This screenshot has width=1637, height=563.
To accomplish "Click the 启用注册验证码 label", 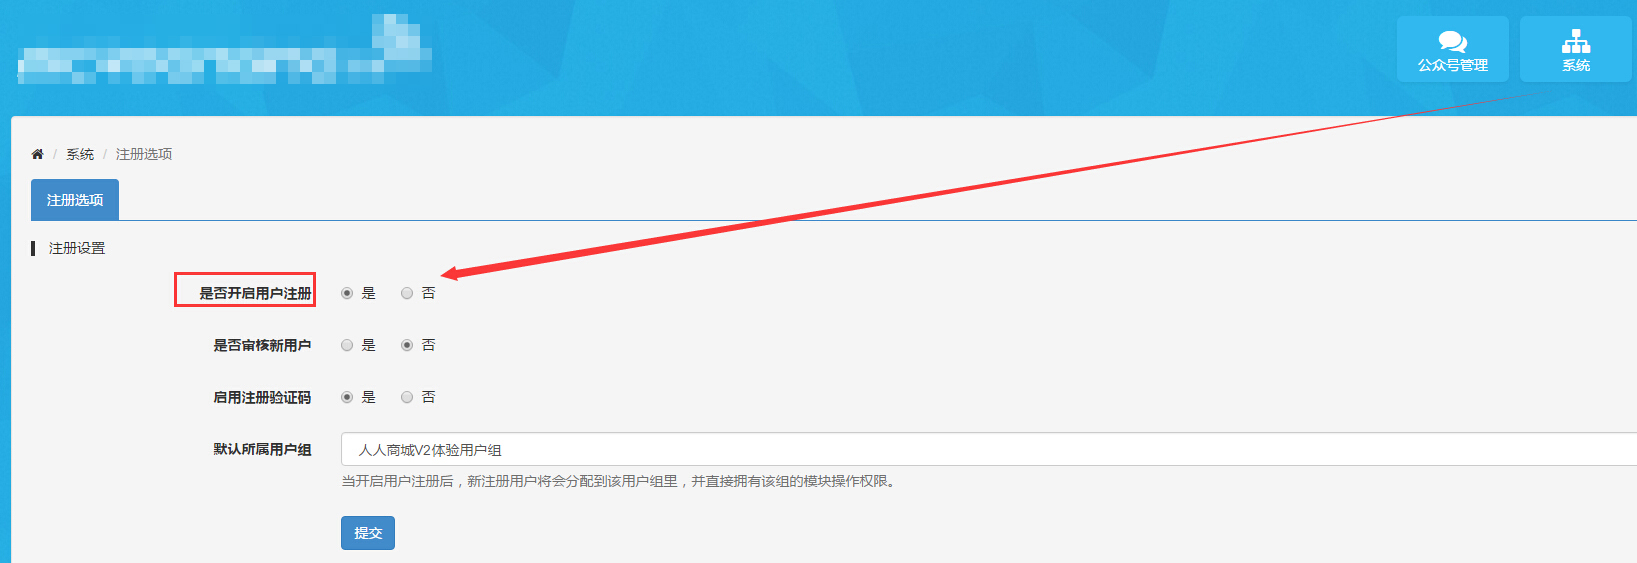I will tap(262, 397).
